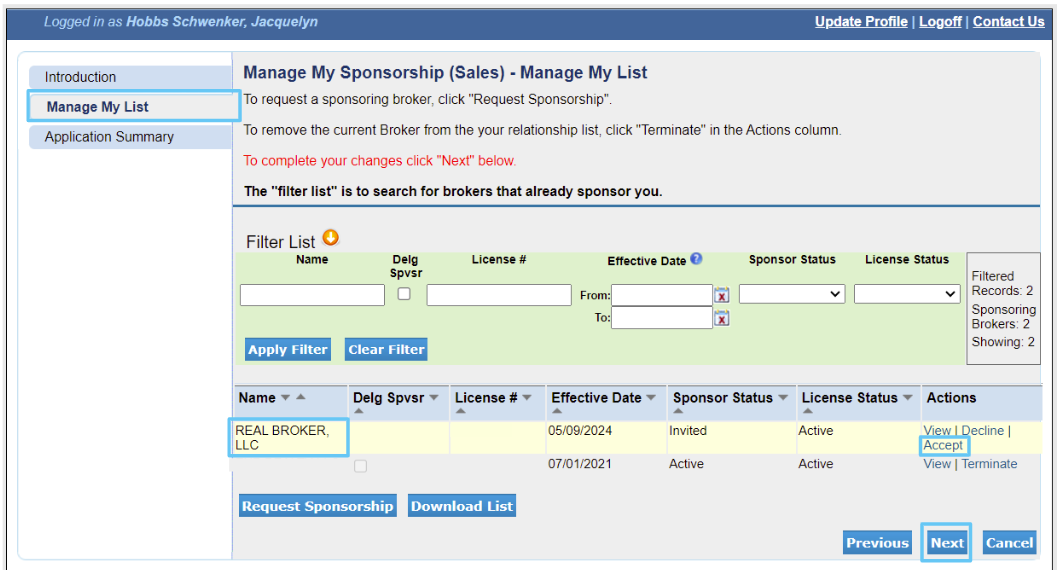Screen dimensions: 1057x570
Task: Sort Delg Spvsr column with its down arrow
Action: (433, 398)
